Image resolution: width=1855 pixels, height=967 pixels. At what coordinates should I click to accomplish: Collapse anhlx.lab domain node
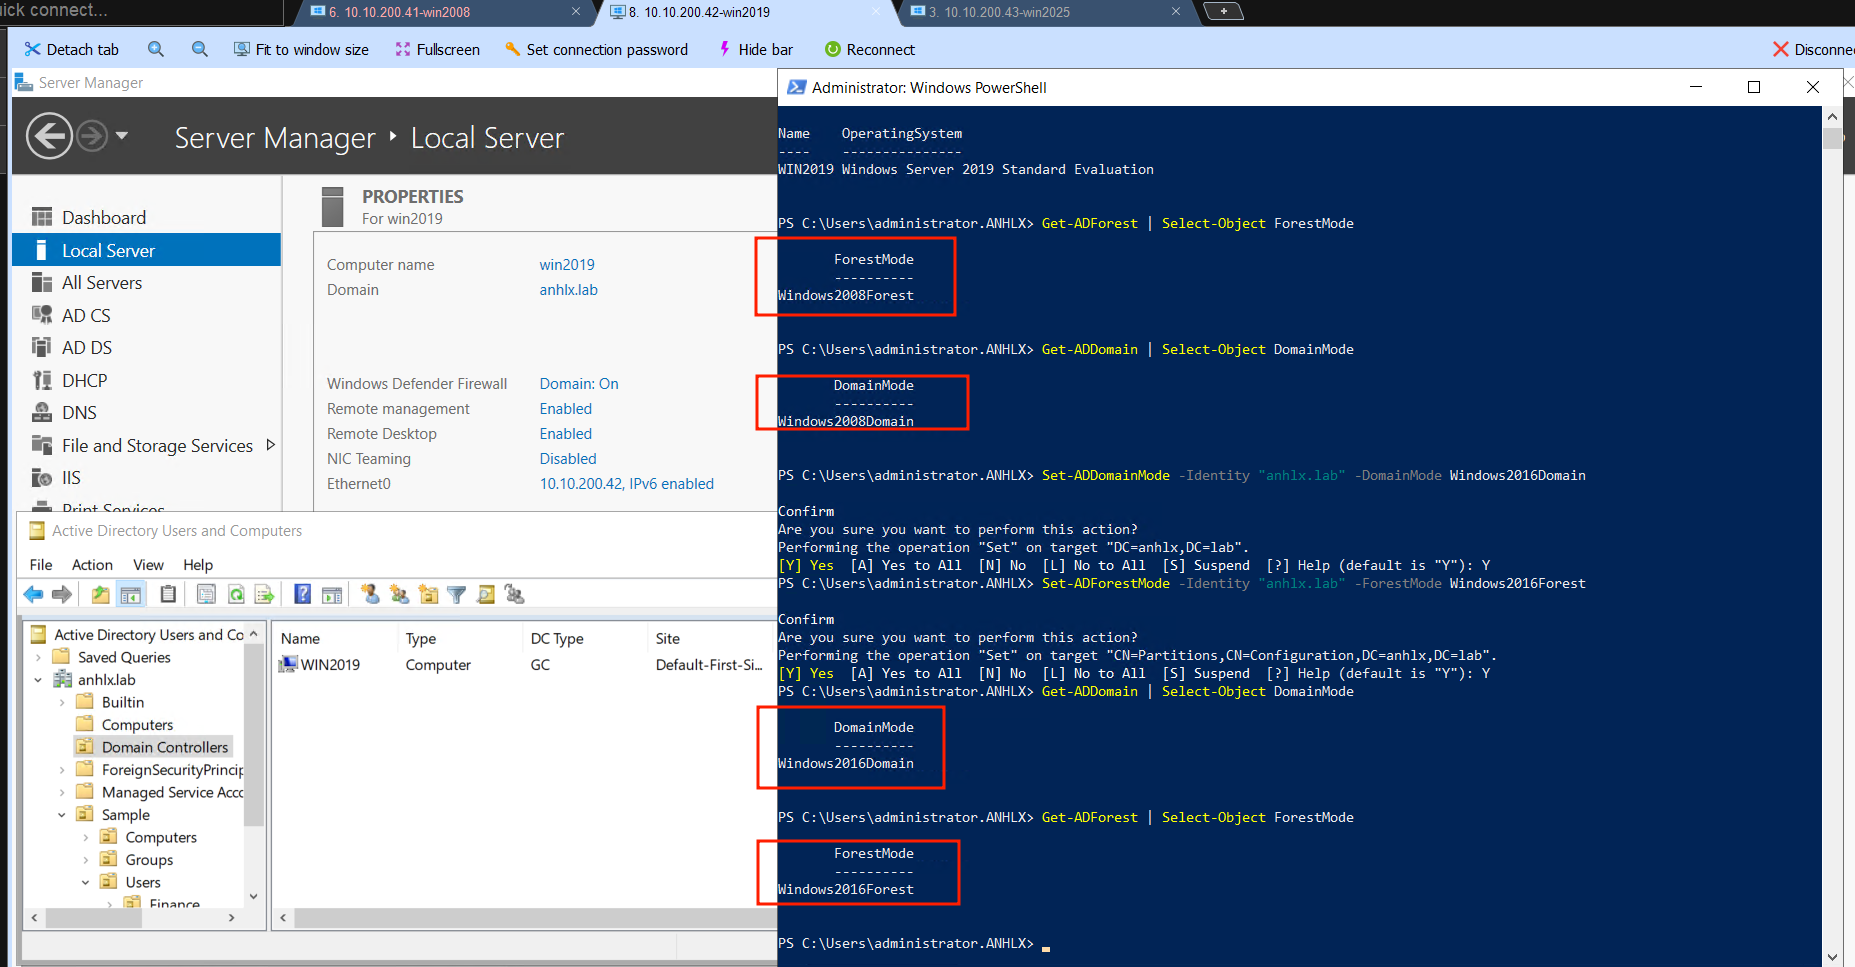pyautogui.click(x=38, y=680)
